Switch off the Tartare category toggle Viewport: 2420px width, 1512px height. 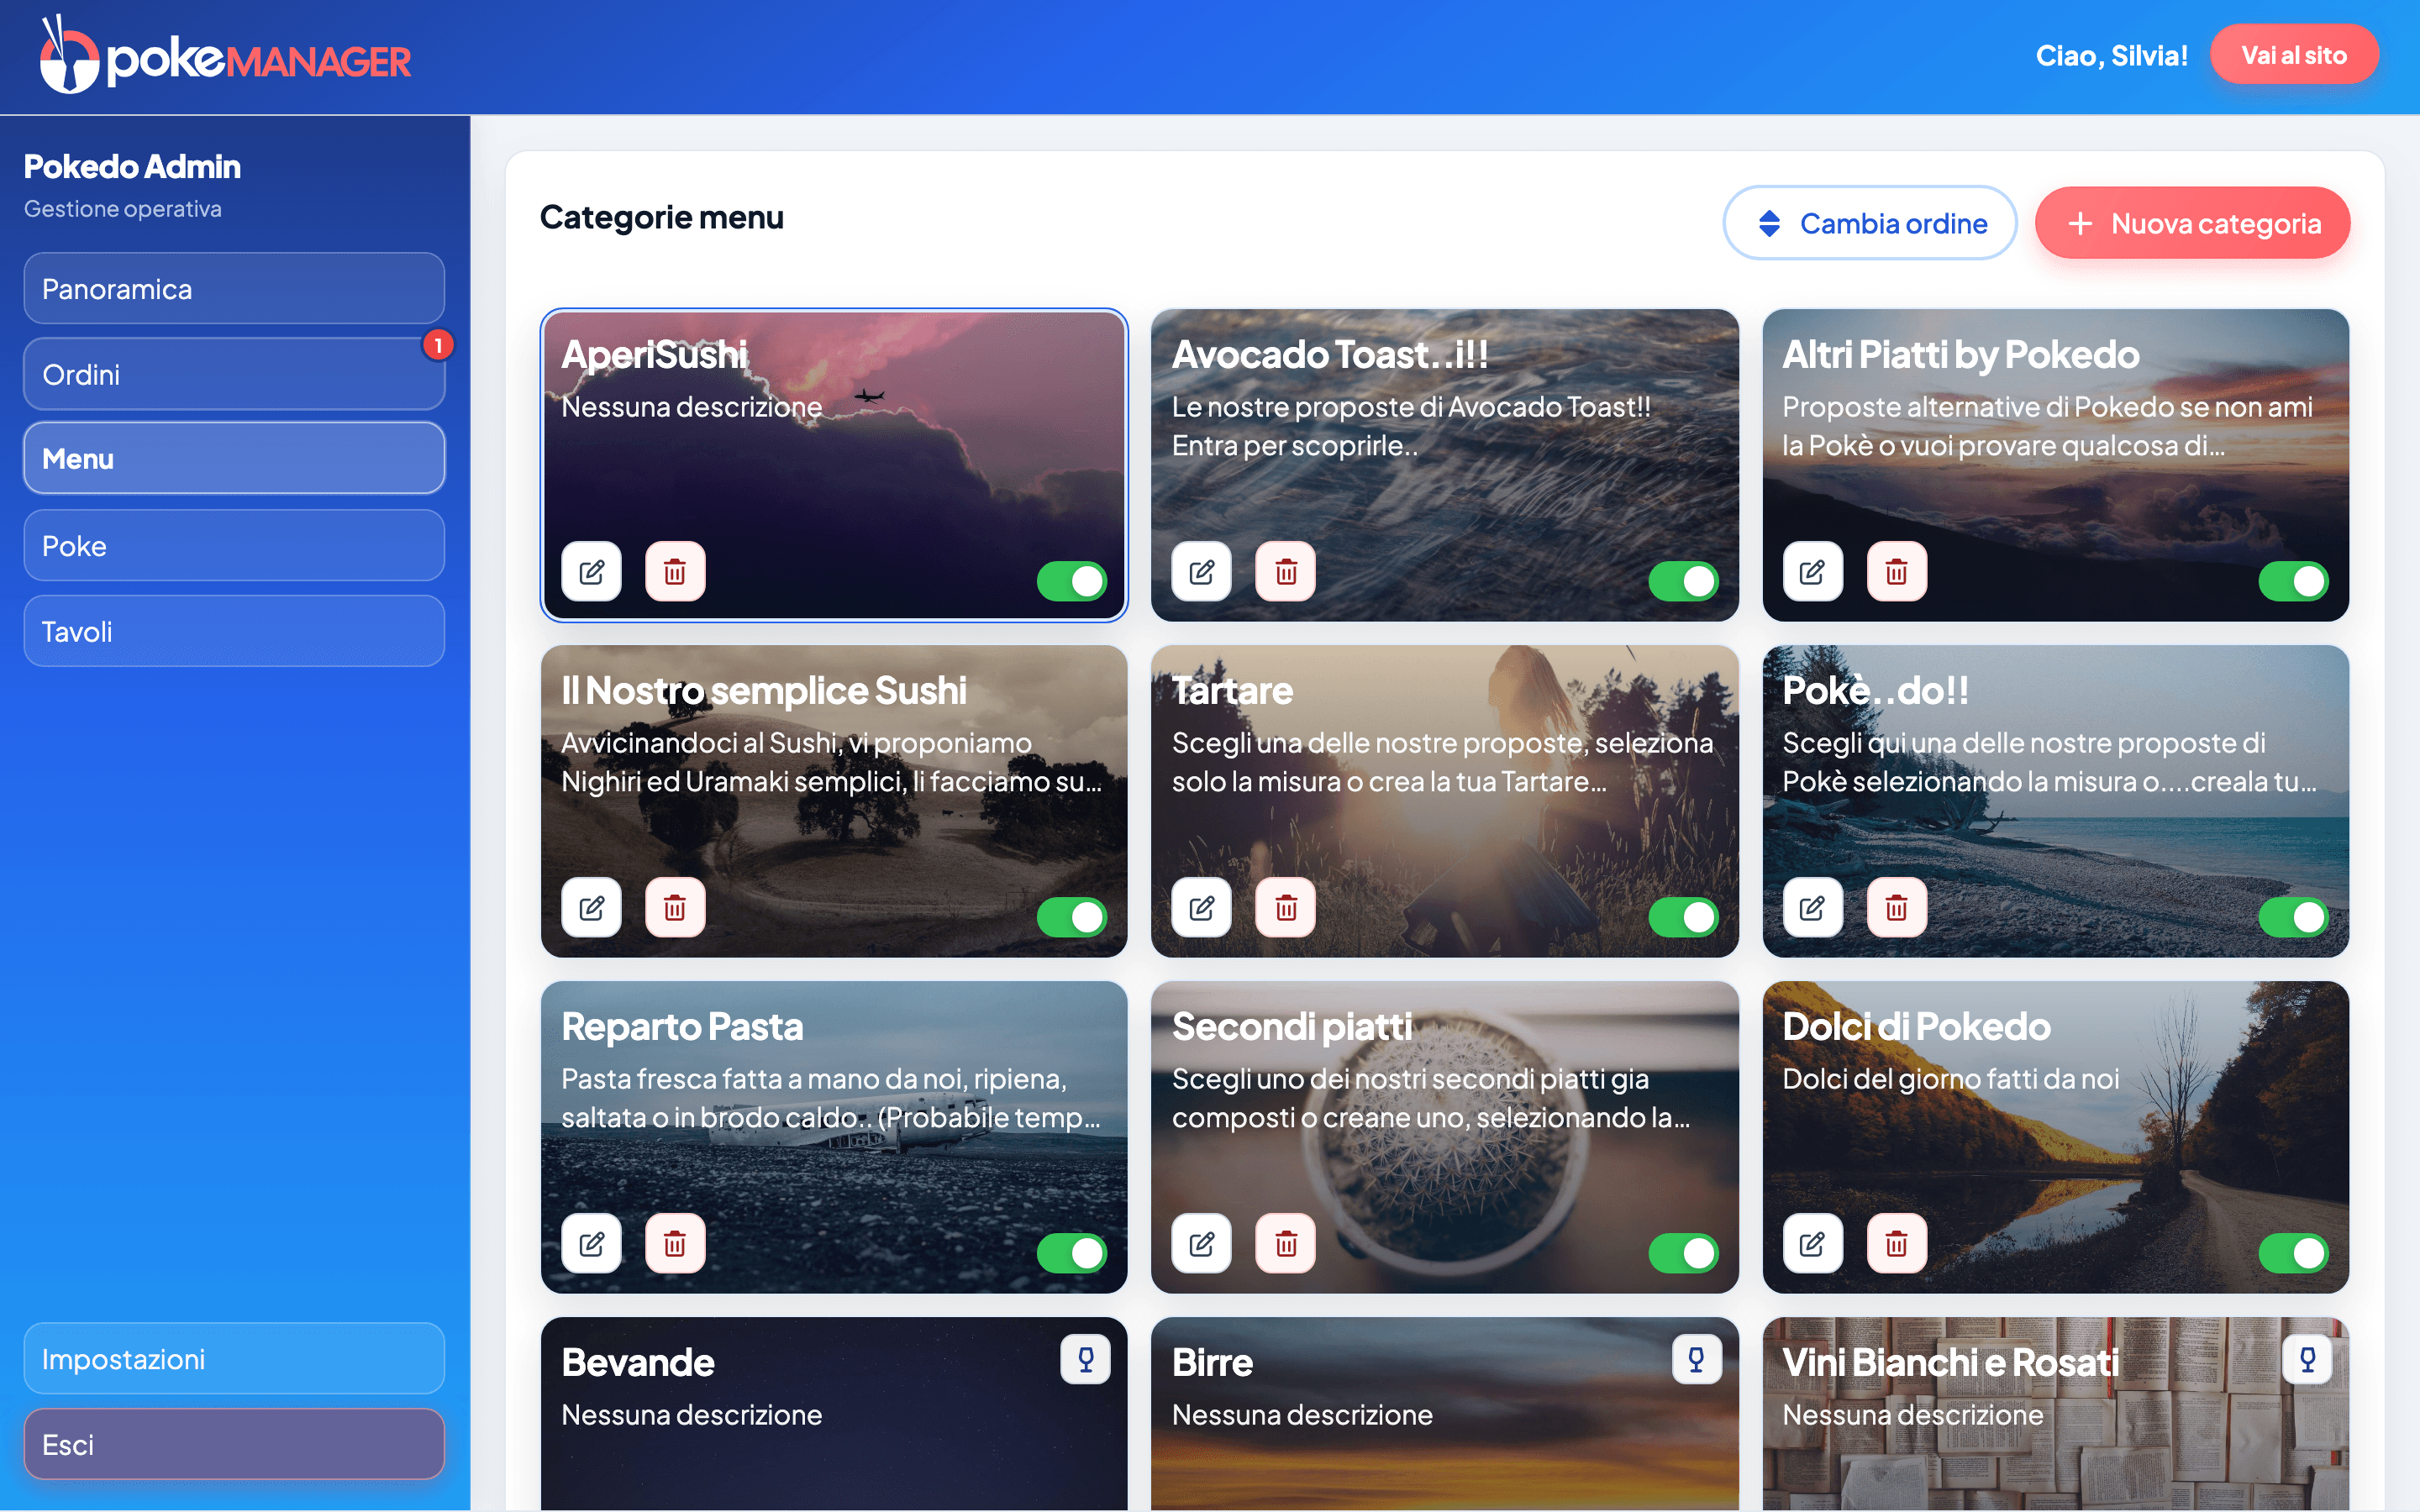[1683, 917]
